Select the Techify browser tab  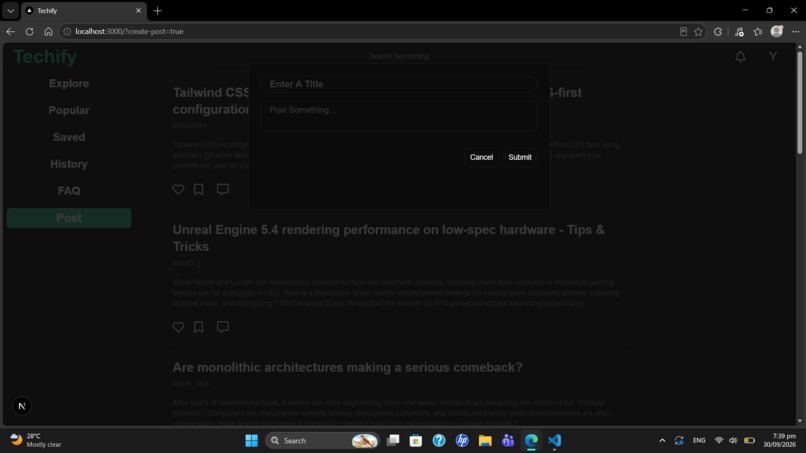tap(84, 11)
